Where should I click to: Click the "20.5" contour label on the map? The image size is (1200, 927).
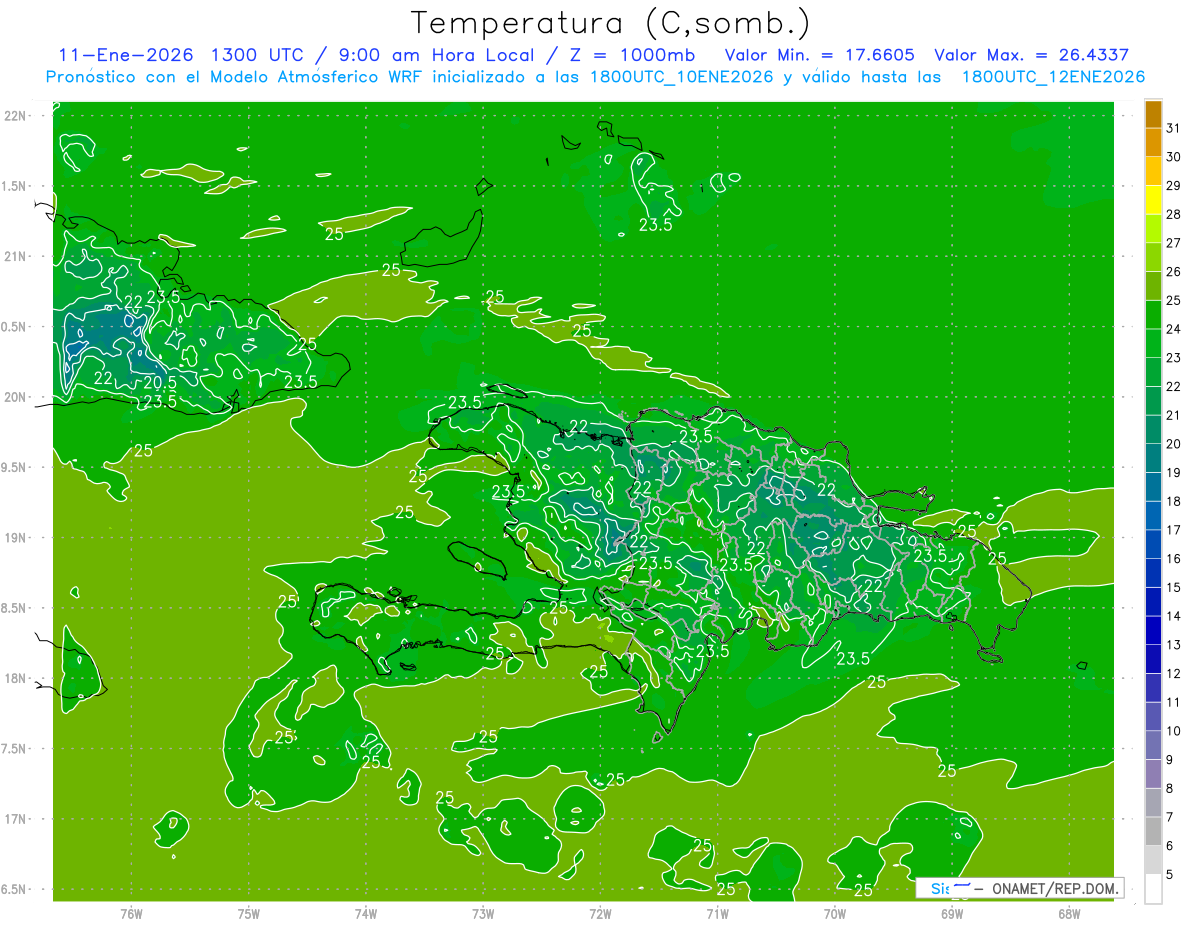pos(160,382)
